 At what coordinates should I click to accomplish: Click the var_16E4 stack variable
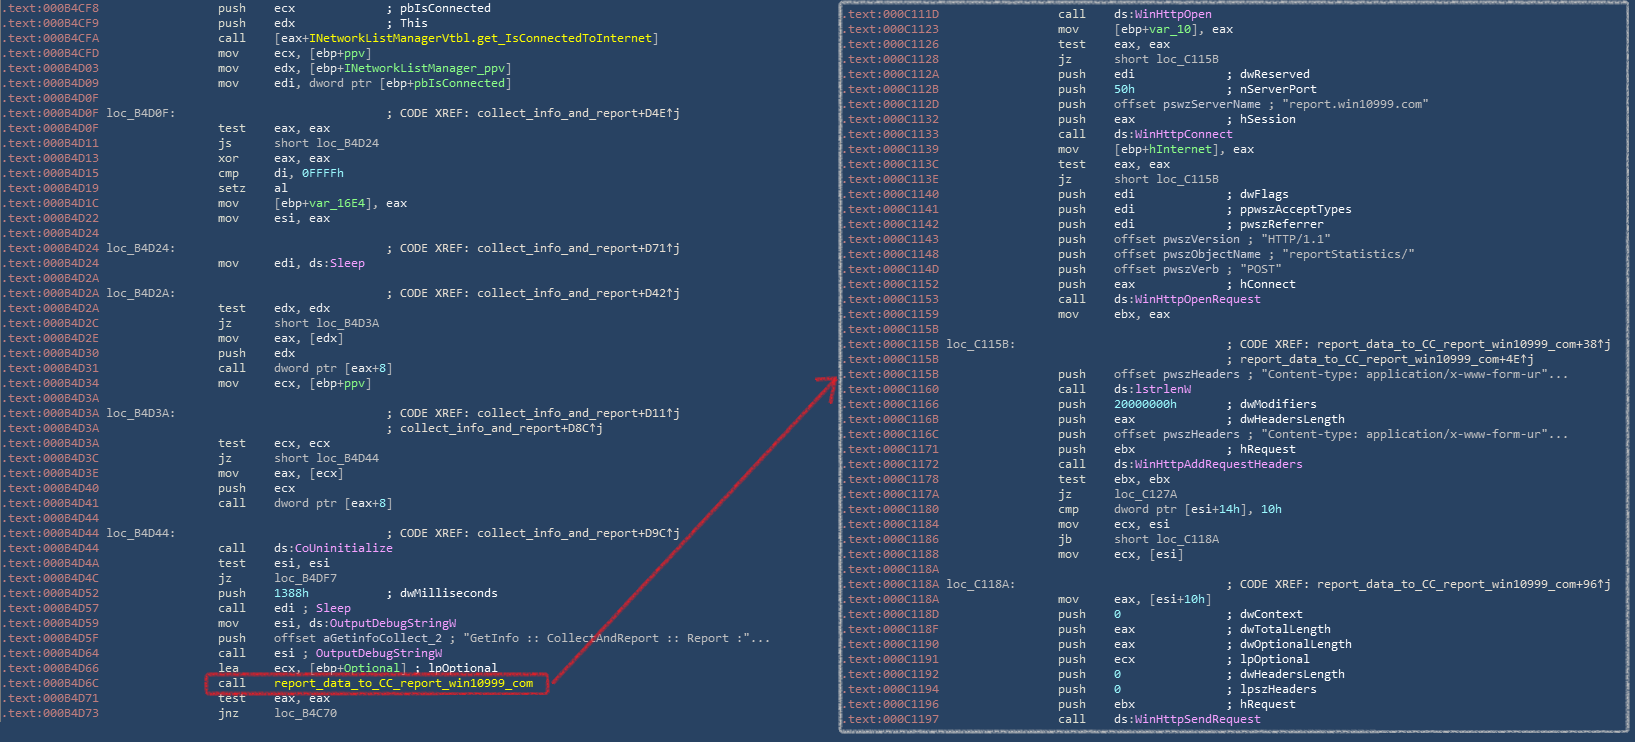336,203
